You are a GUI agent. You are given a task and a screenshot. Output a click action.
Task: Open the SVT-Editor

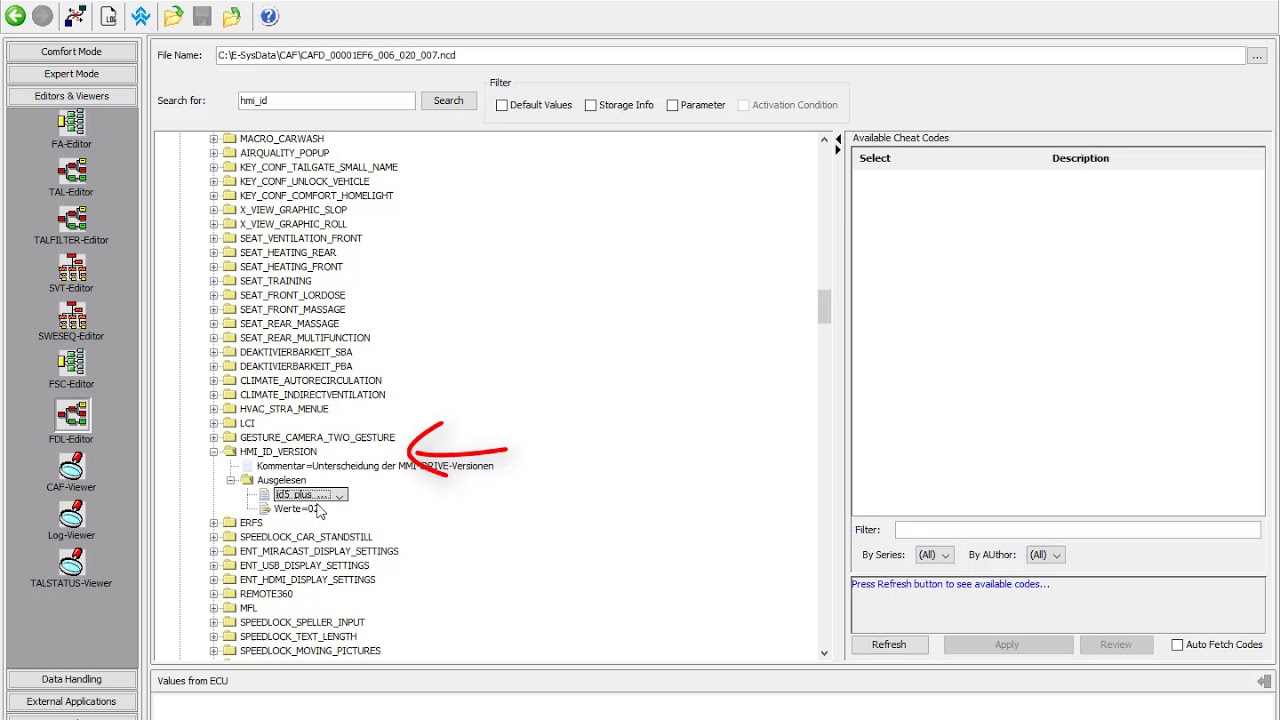pyautogui.click(x=72, y=273)
